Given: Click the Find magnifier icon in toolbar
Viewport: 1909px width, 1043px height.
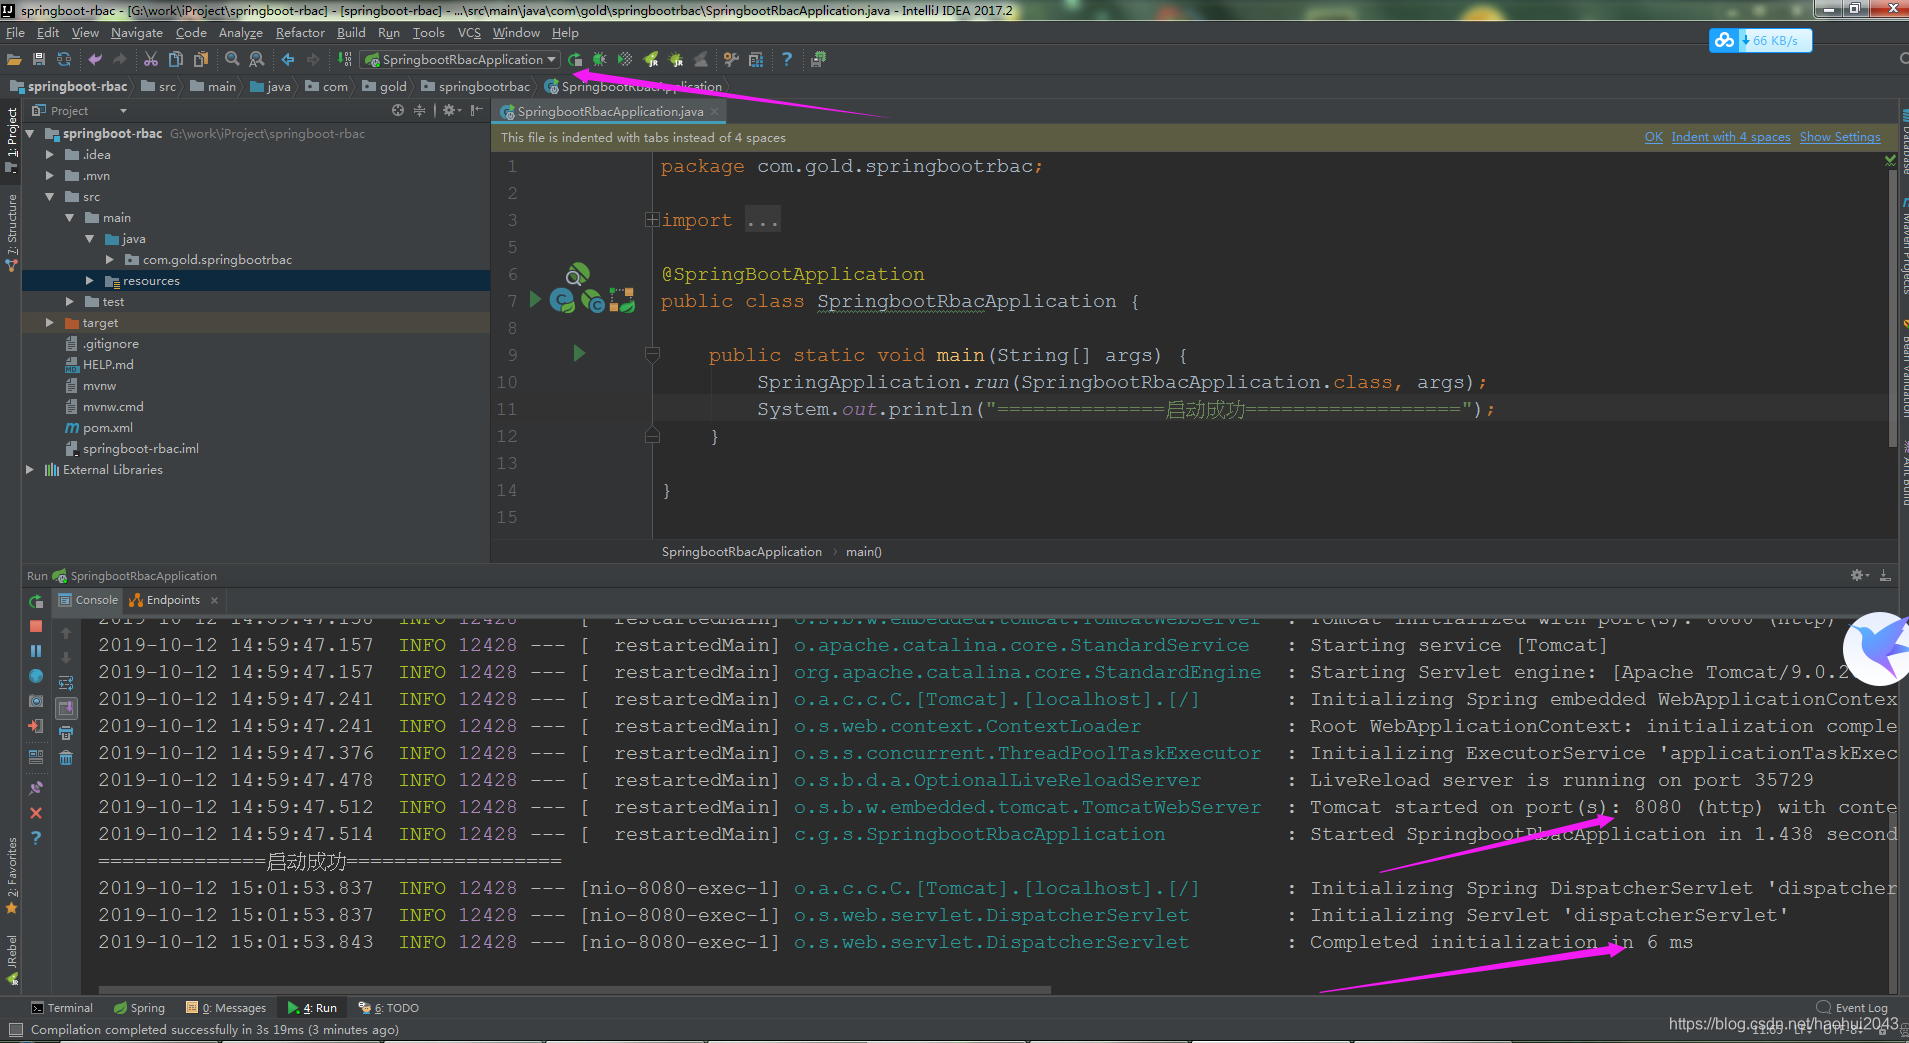Looking at the screenshot, I should click(232, 60).
